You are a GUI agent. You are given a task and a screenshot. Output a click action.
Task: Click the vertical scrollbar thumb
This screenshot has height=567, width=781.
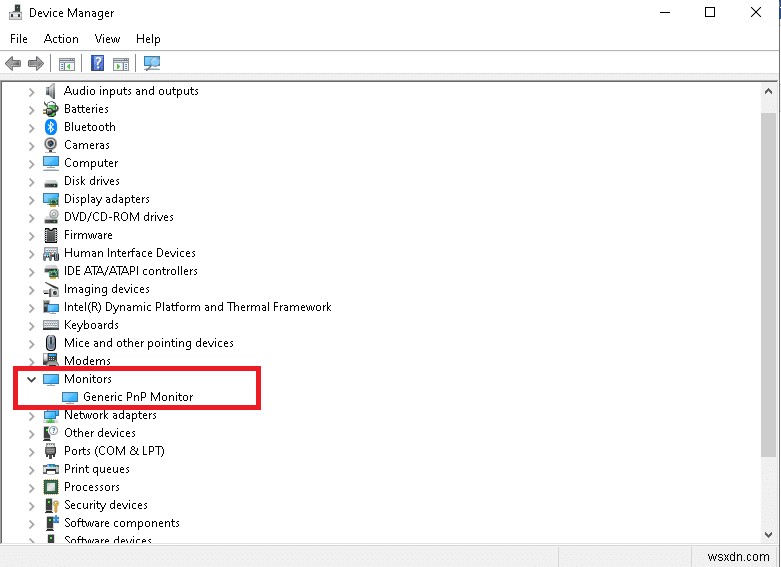pyautogui.click(x=768, y=284)
